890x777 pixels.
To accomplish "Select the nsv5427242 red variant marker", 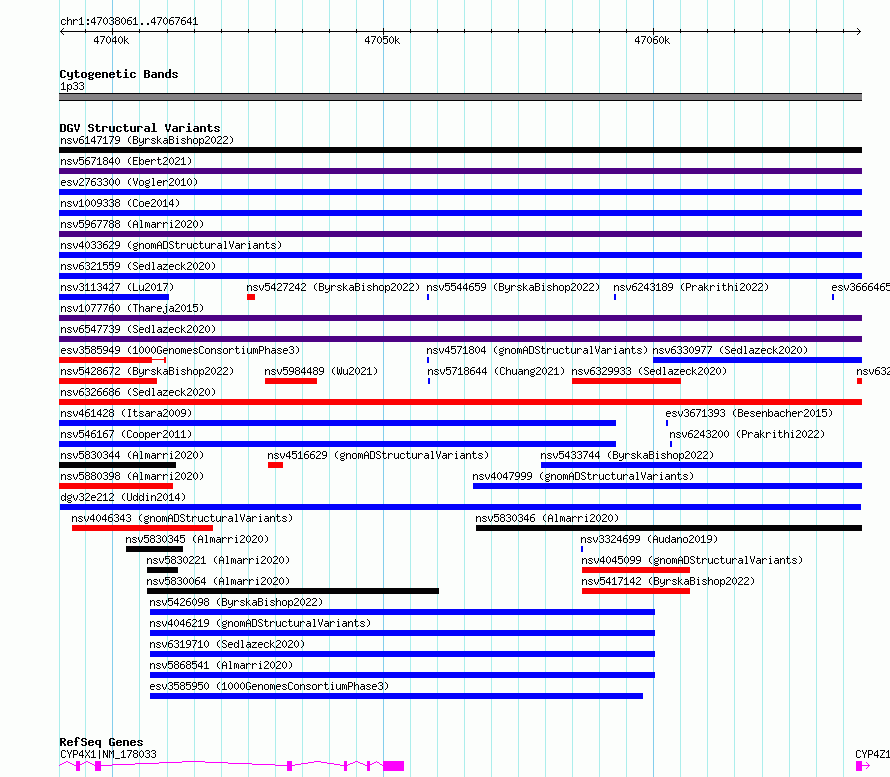I will (x=251, y=297).
